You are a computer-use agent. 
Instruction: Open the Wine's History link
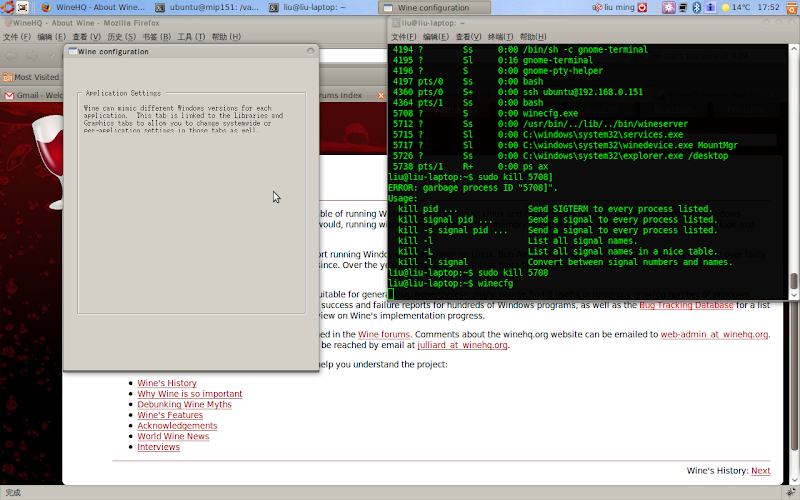tap(167, 383)
